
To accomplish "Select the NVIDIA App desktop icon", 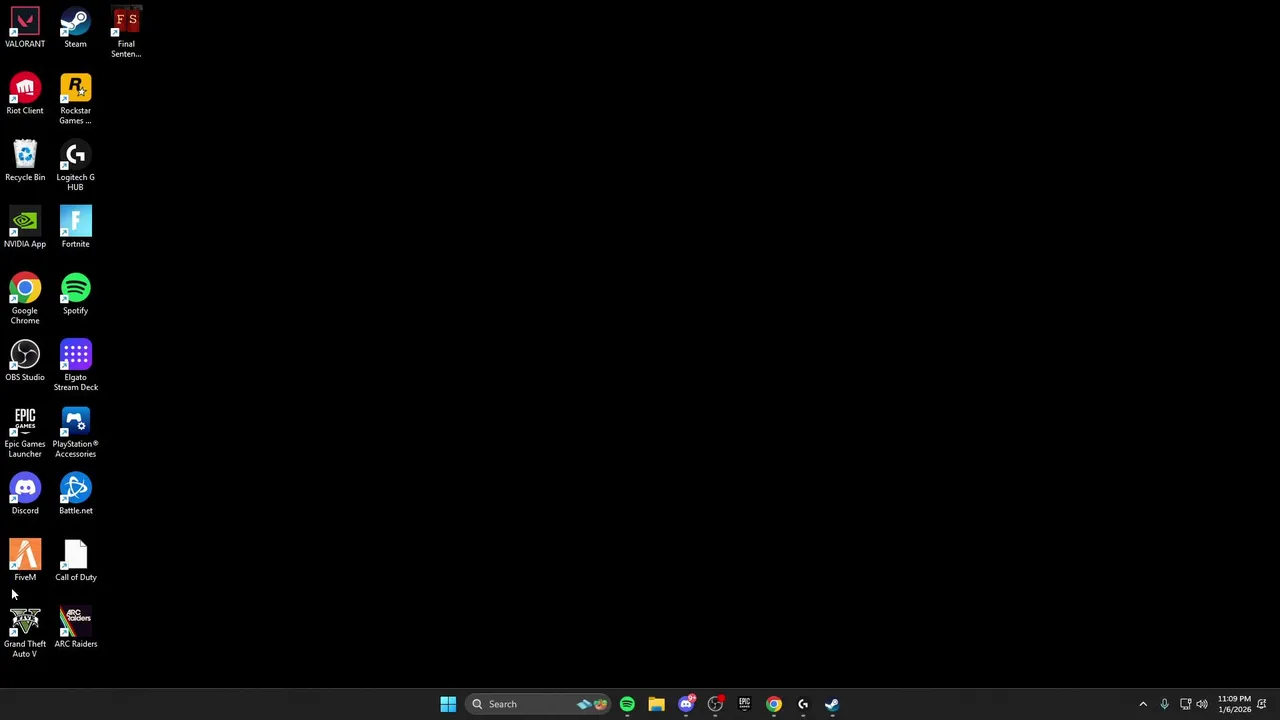I will point(25,229).
